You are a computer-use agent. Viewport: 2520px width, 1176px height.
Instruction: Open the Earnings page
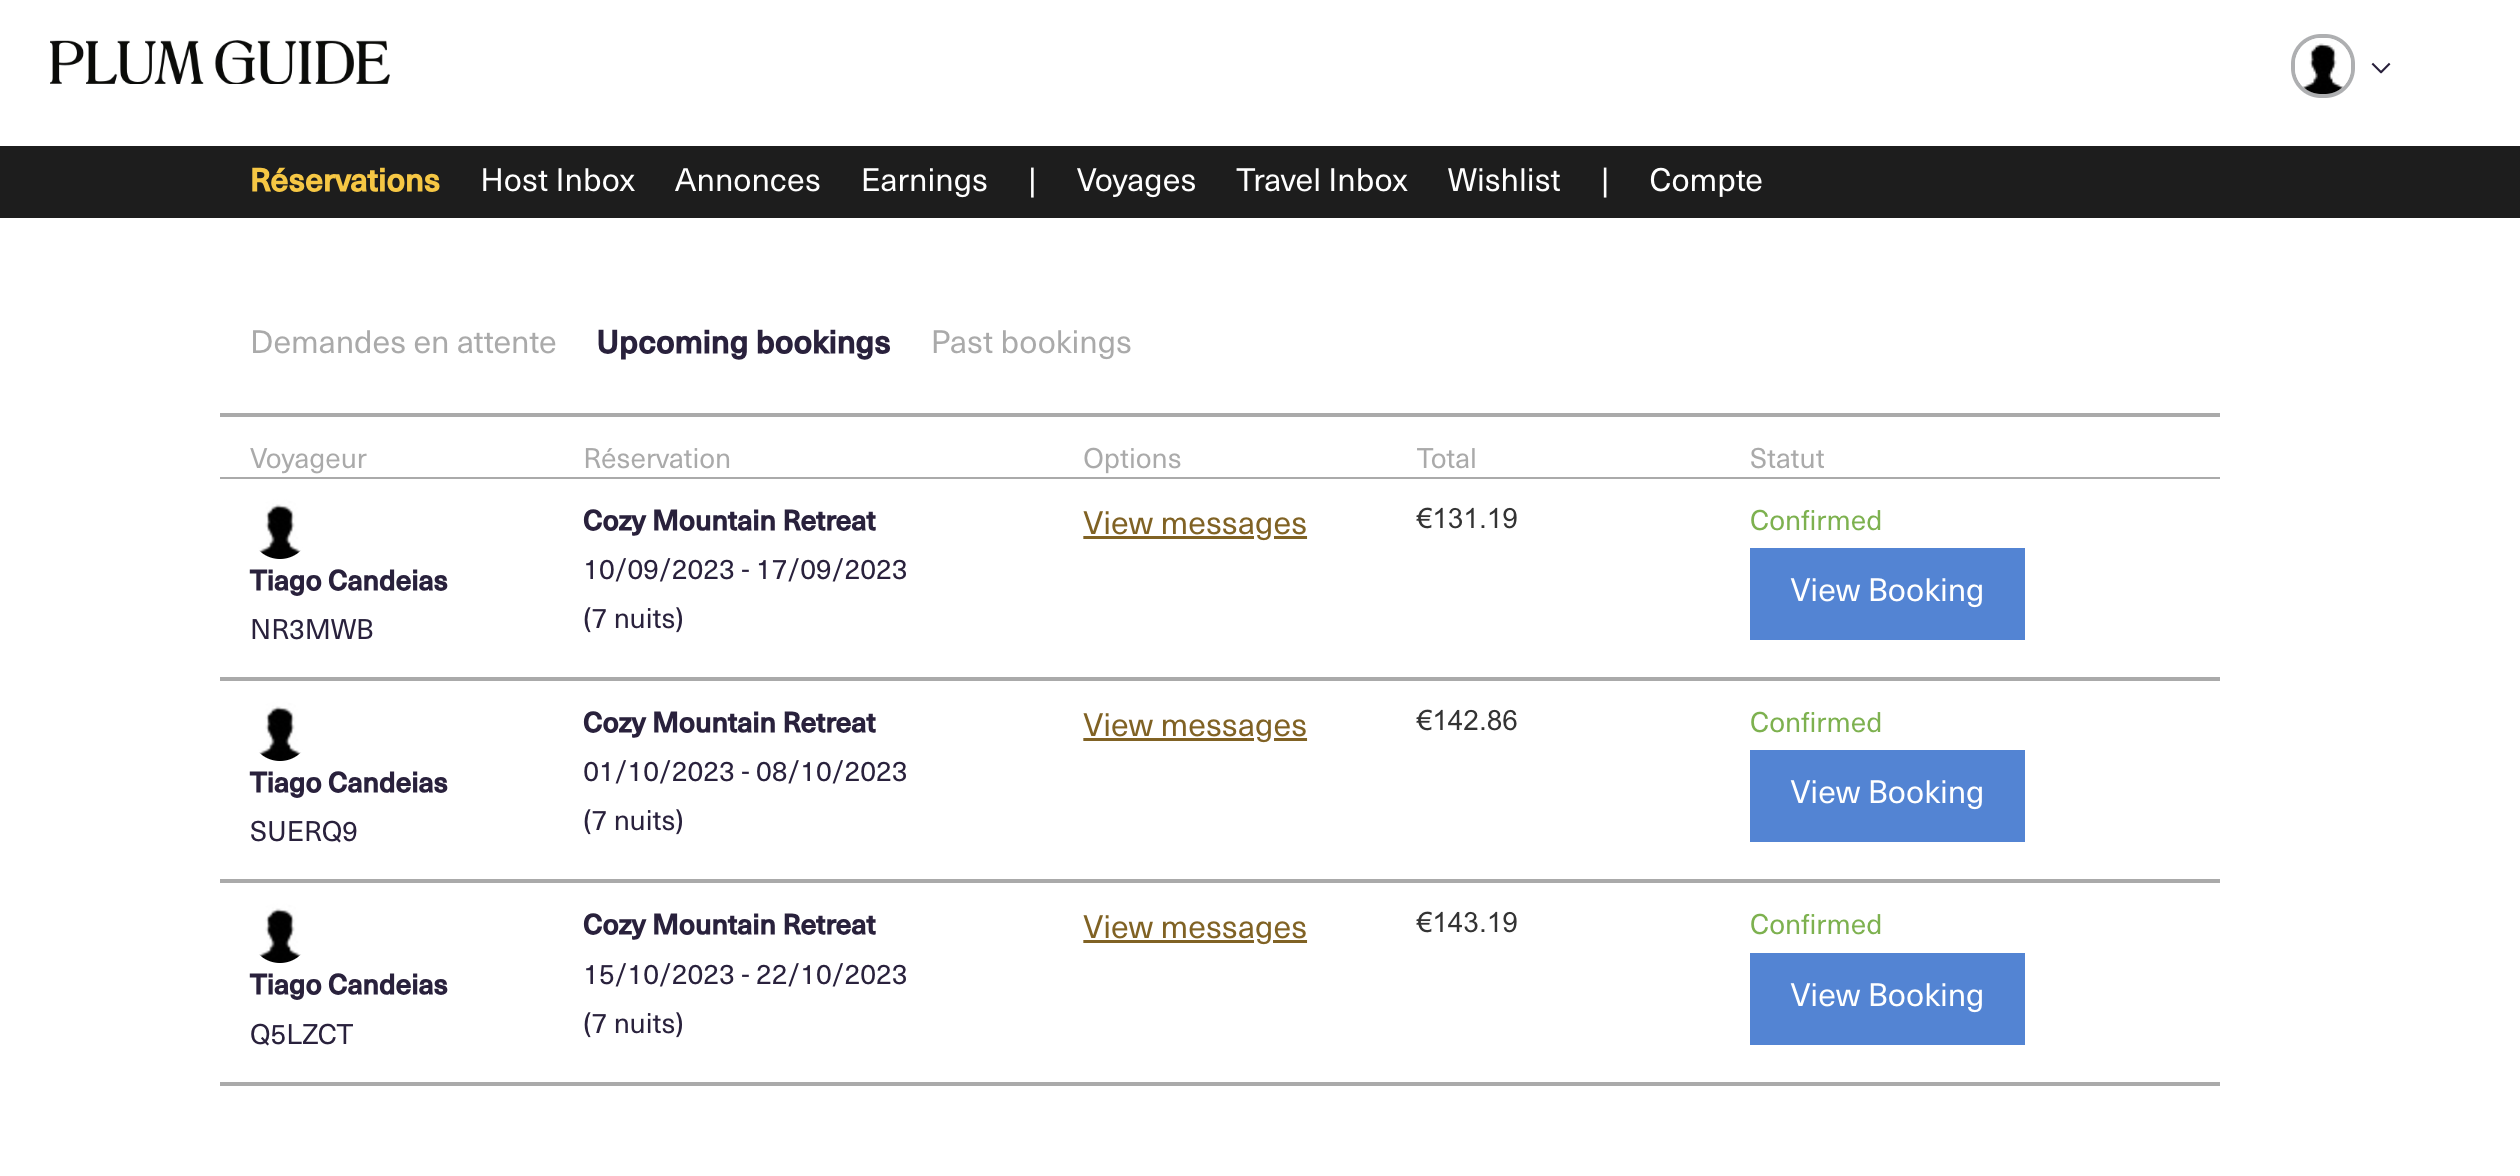click(924, 181)
